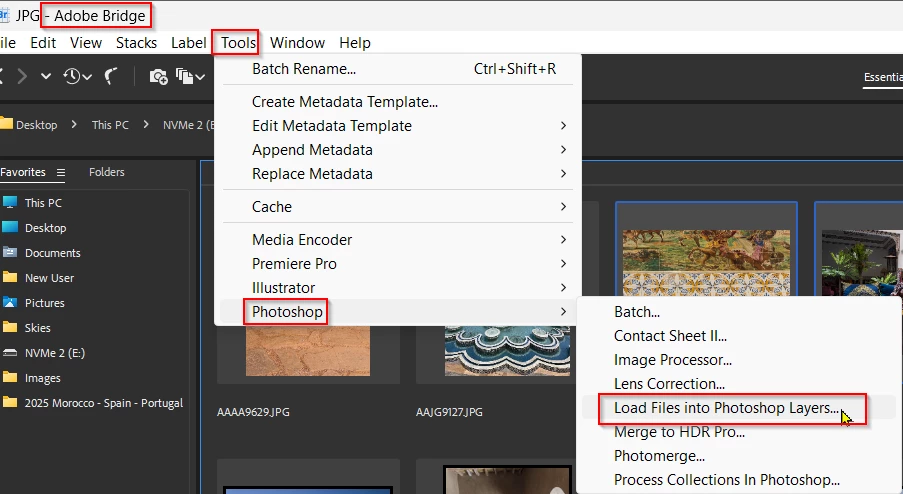Select Image Processor
This screenshot has width=903, height=494.
pos(739,360)
